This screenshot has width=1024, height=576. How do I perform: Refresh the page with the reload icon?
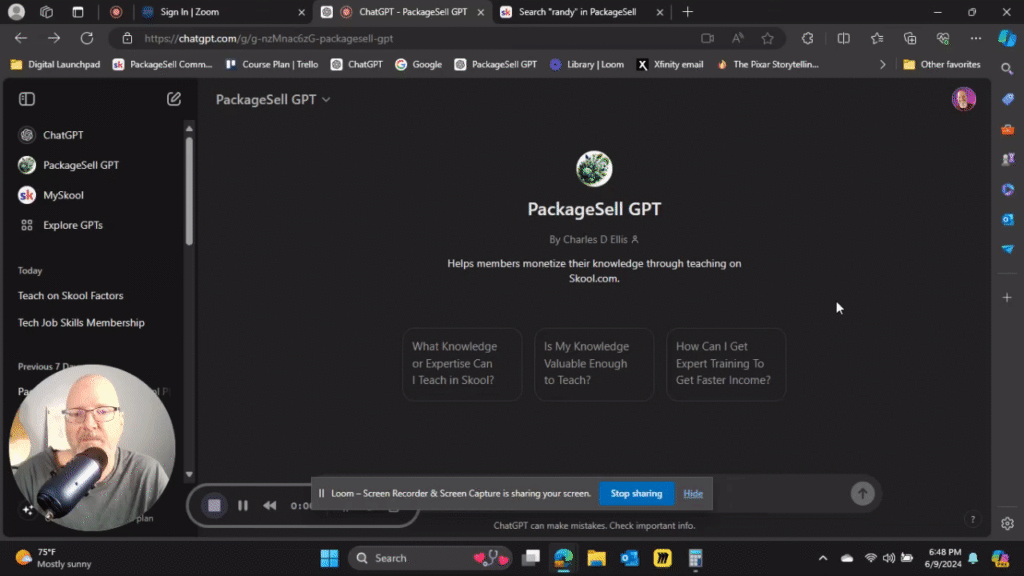pyautogui.click(x=87, y=37)
